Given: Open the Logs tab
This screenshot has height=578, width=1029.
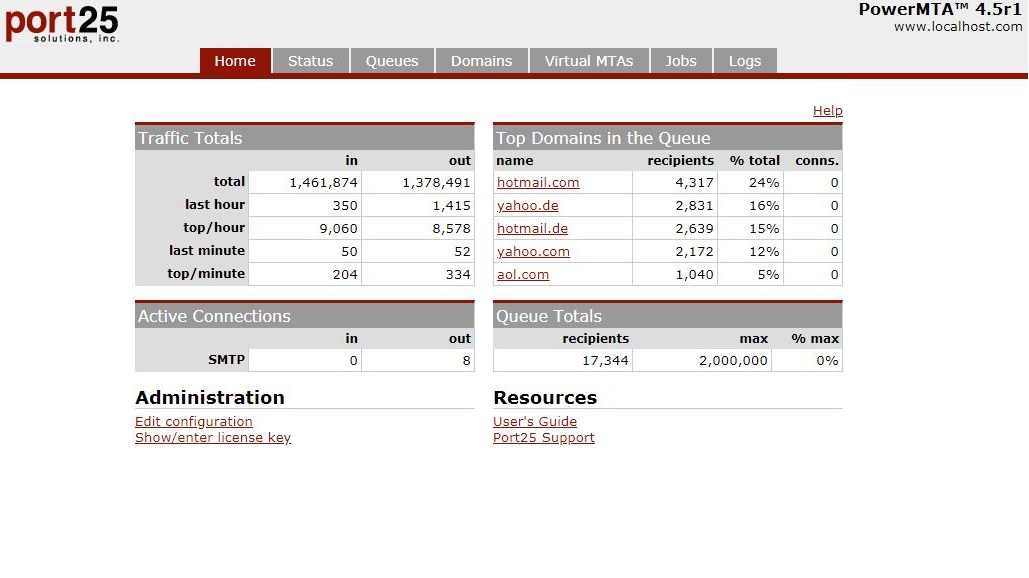Looking at the screenshot, I should 745,61.
